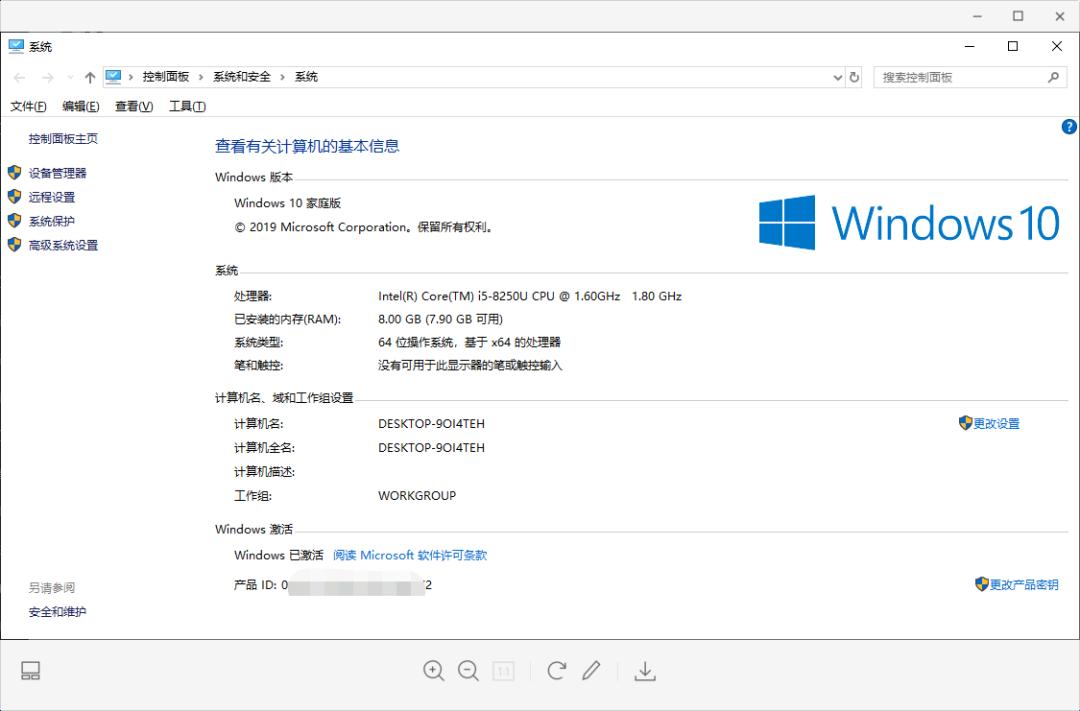Rotate the image clockwise
The image size is (1080, 711).
[556, 671]
